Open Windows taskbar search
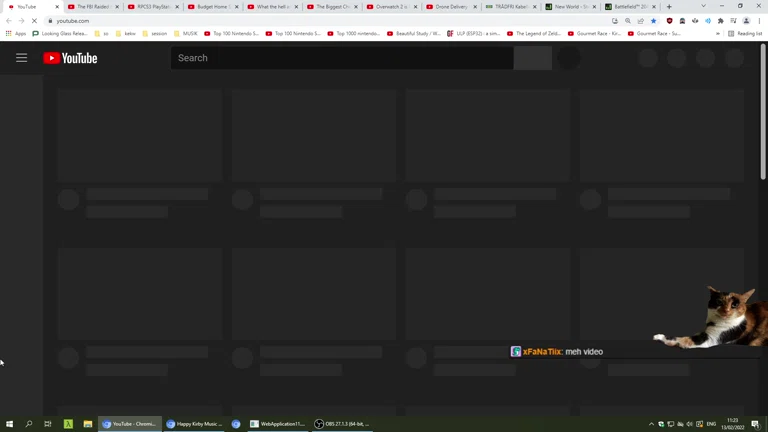 pyautogui.click(x=28, y=424)
